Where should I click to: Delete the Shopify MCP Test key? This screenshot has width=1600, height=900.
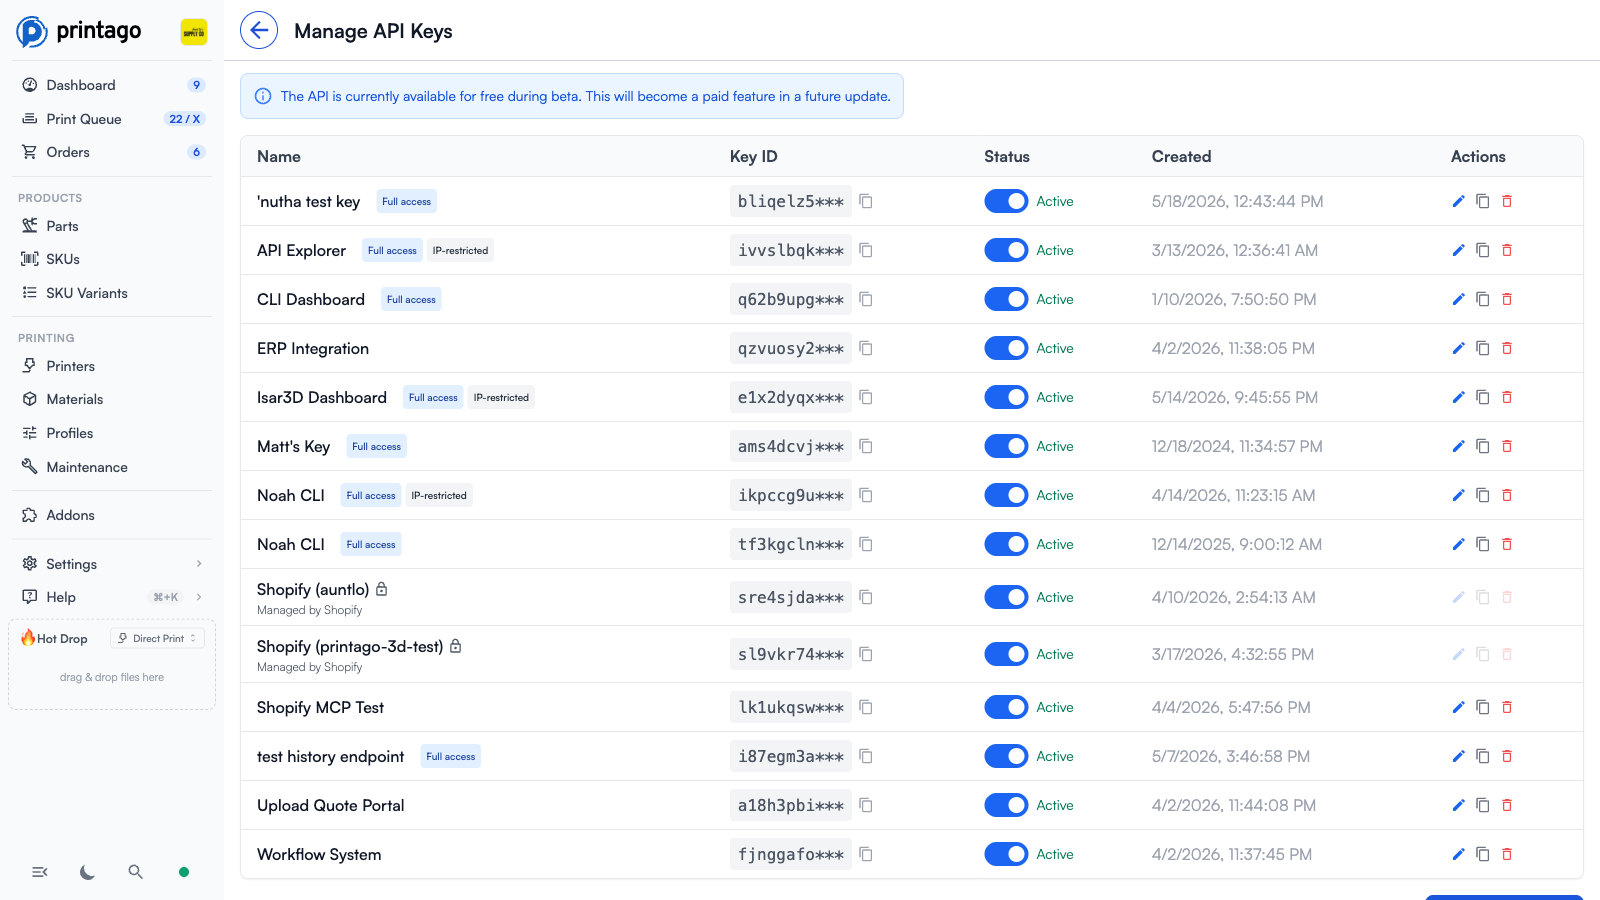tap(1507, 708)
